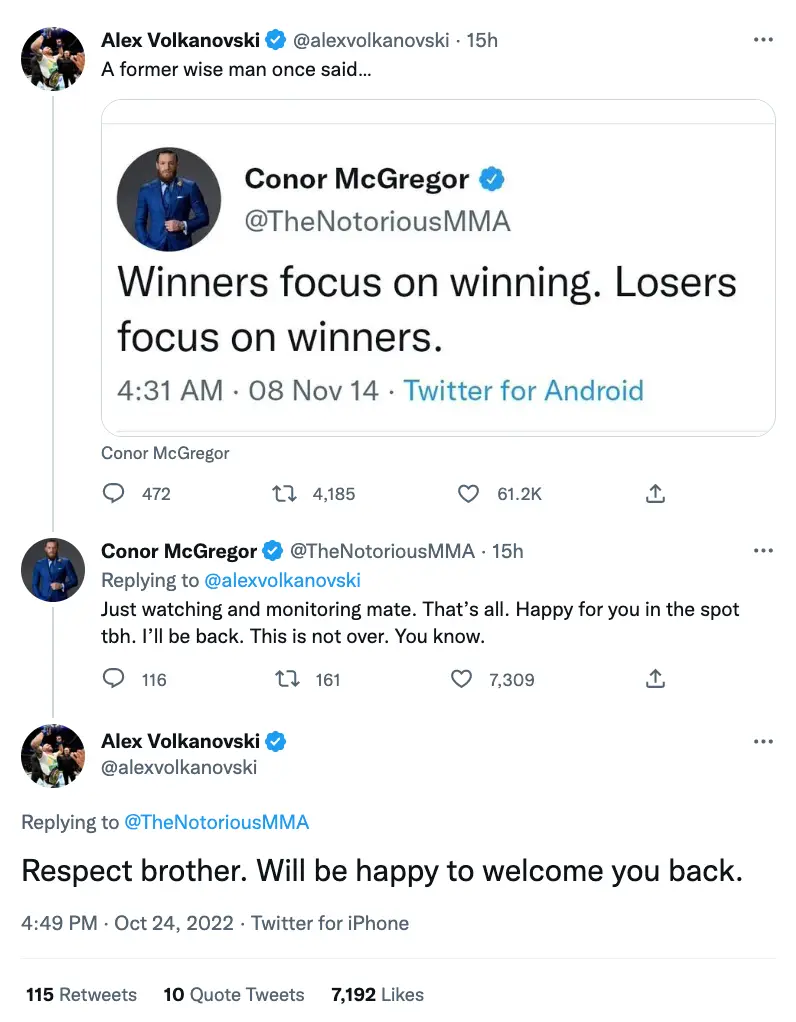Reply to Volkanovski's first tweet
Viewport: 796px width, 1022px height.
coord(115,494)
